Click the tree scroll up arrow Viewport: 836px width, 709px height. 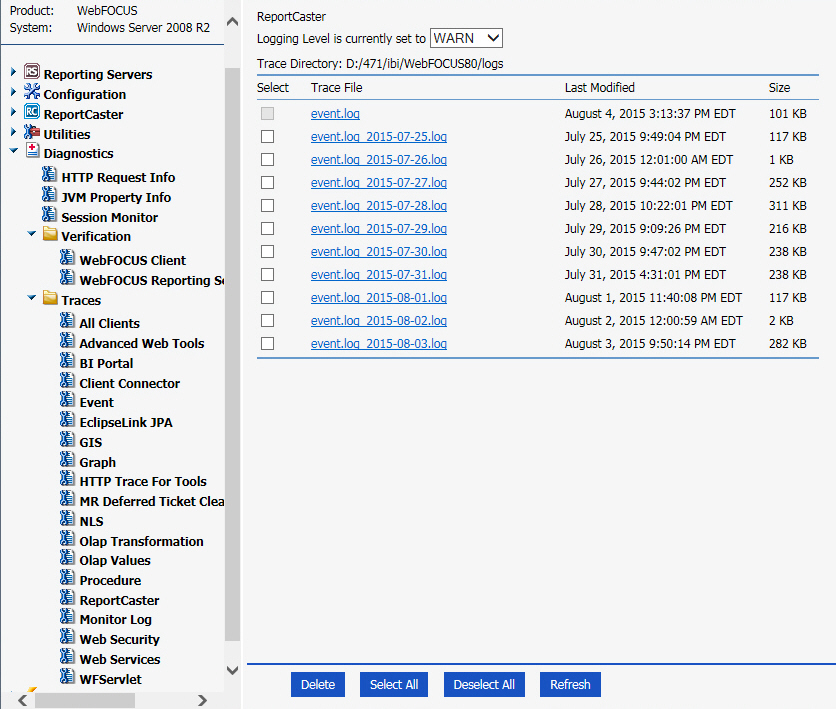(232, 22)
